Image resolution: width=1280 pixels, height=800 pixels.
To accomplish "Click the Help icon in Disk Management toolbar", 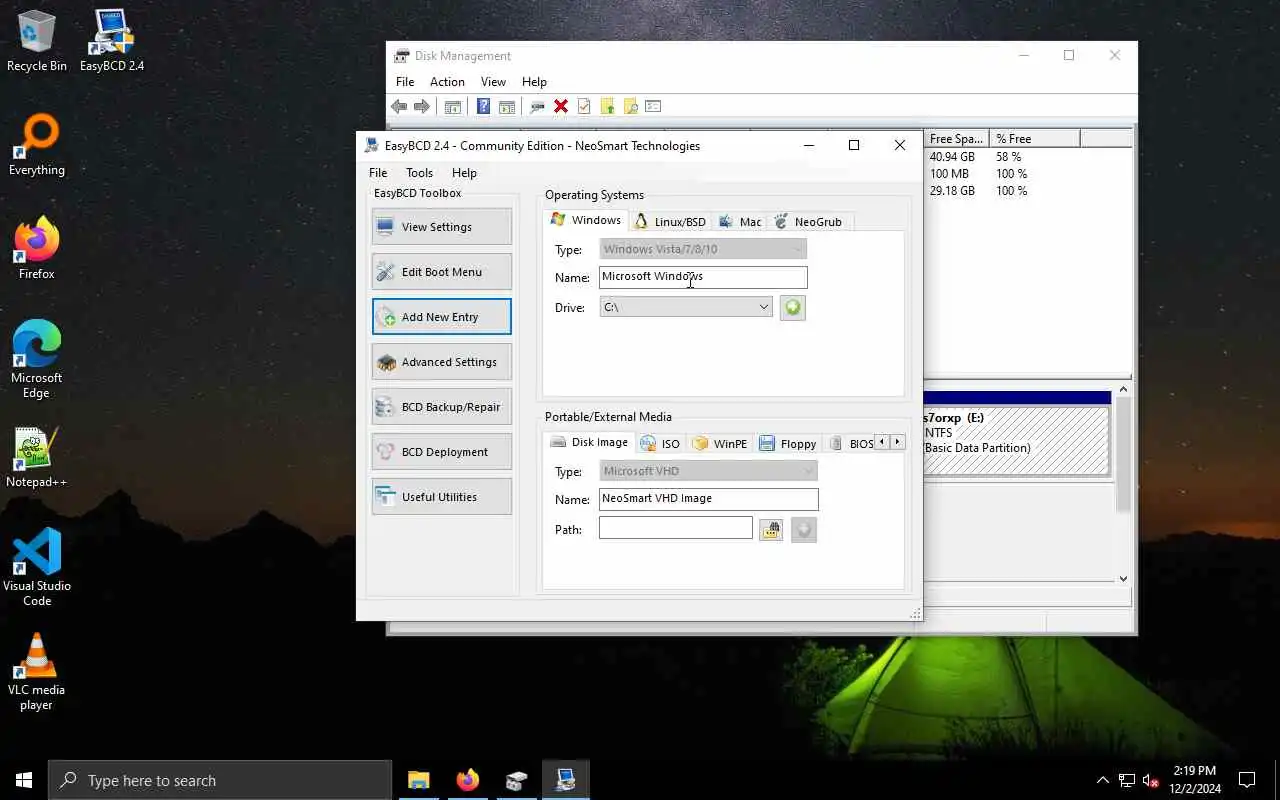I will 483,106.
